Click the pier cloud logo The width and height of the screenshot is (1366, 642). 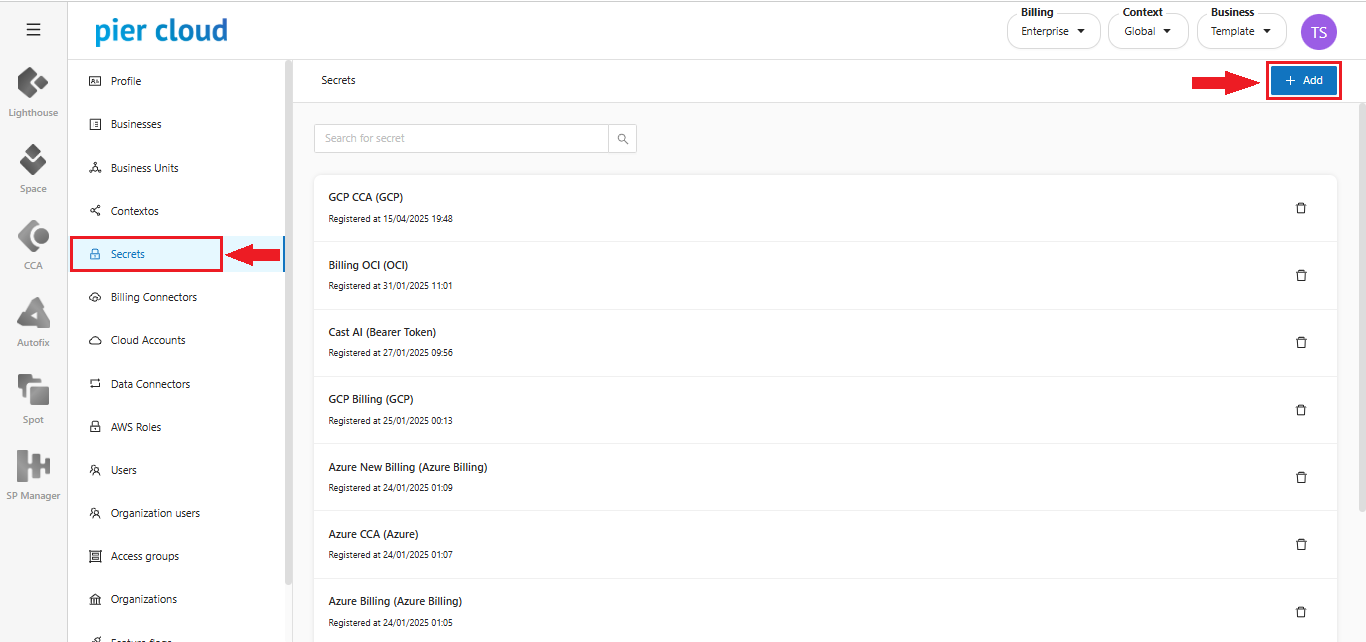pyautogui.click(x=161, y=31)
